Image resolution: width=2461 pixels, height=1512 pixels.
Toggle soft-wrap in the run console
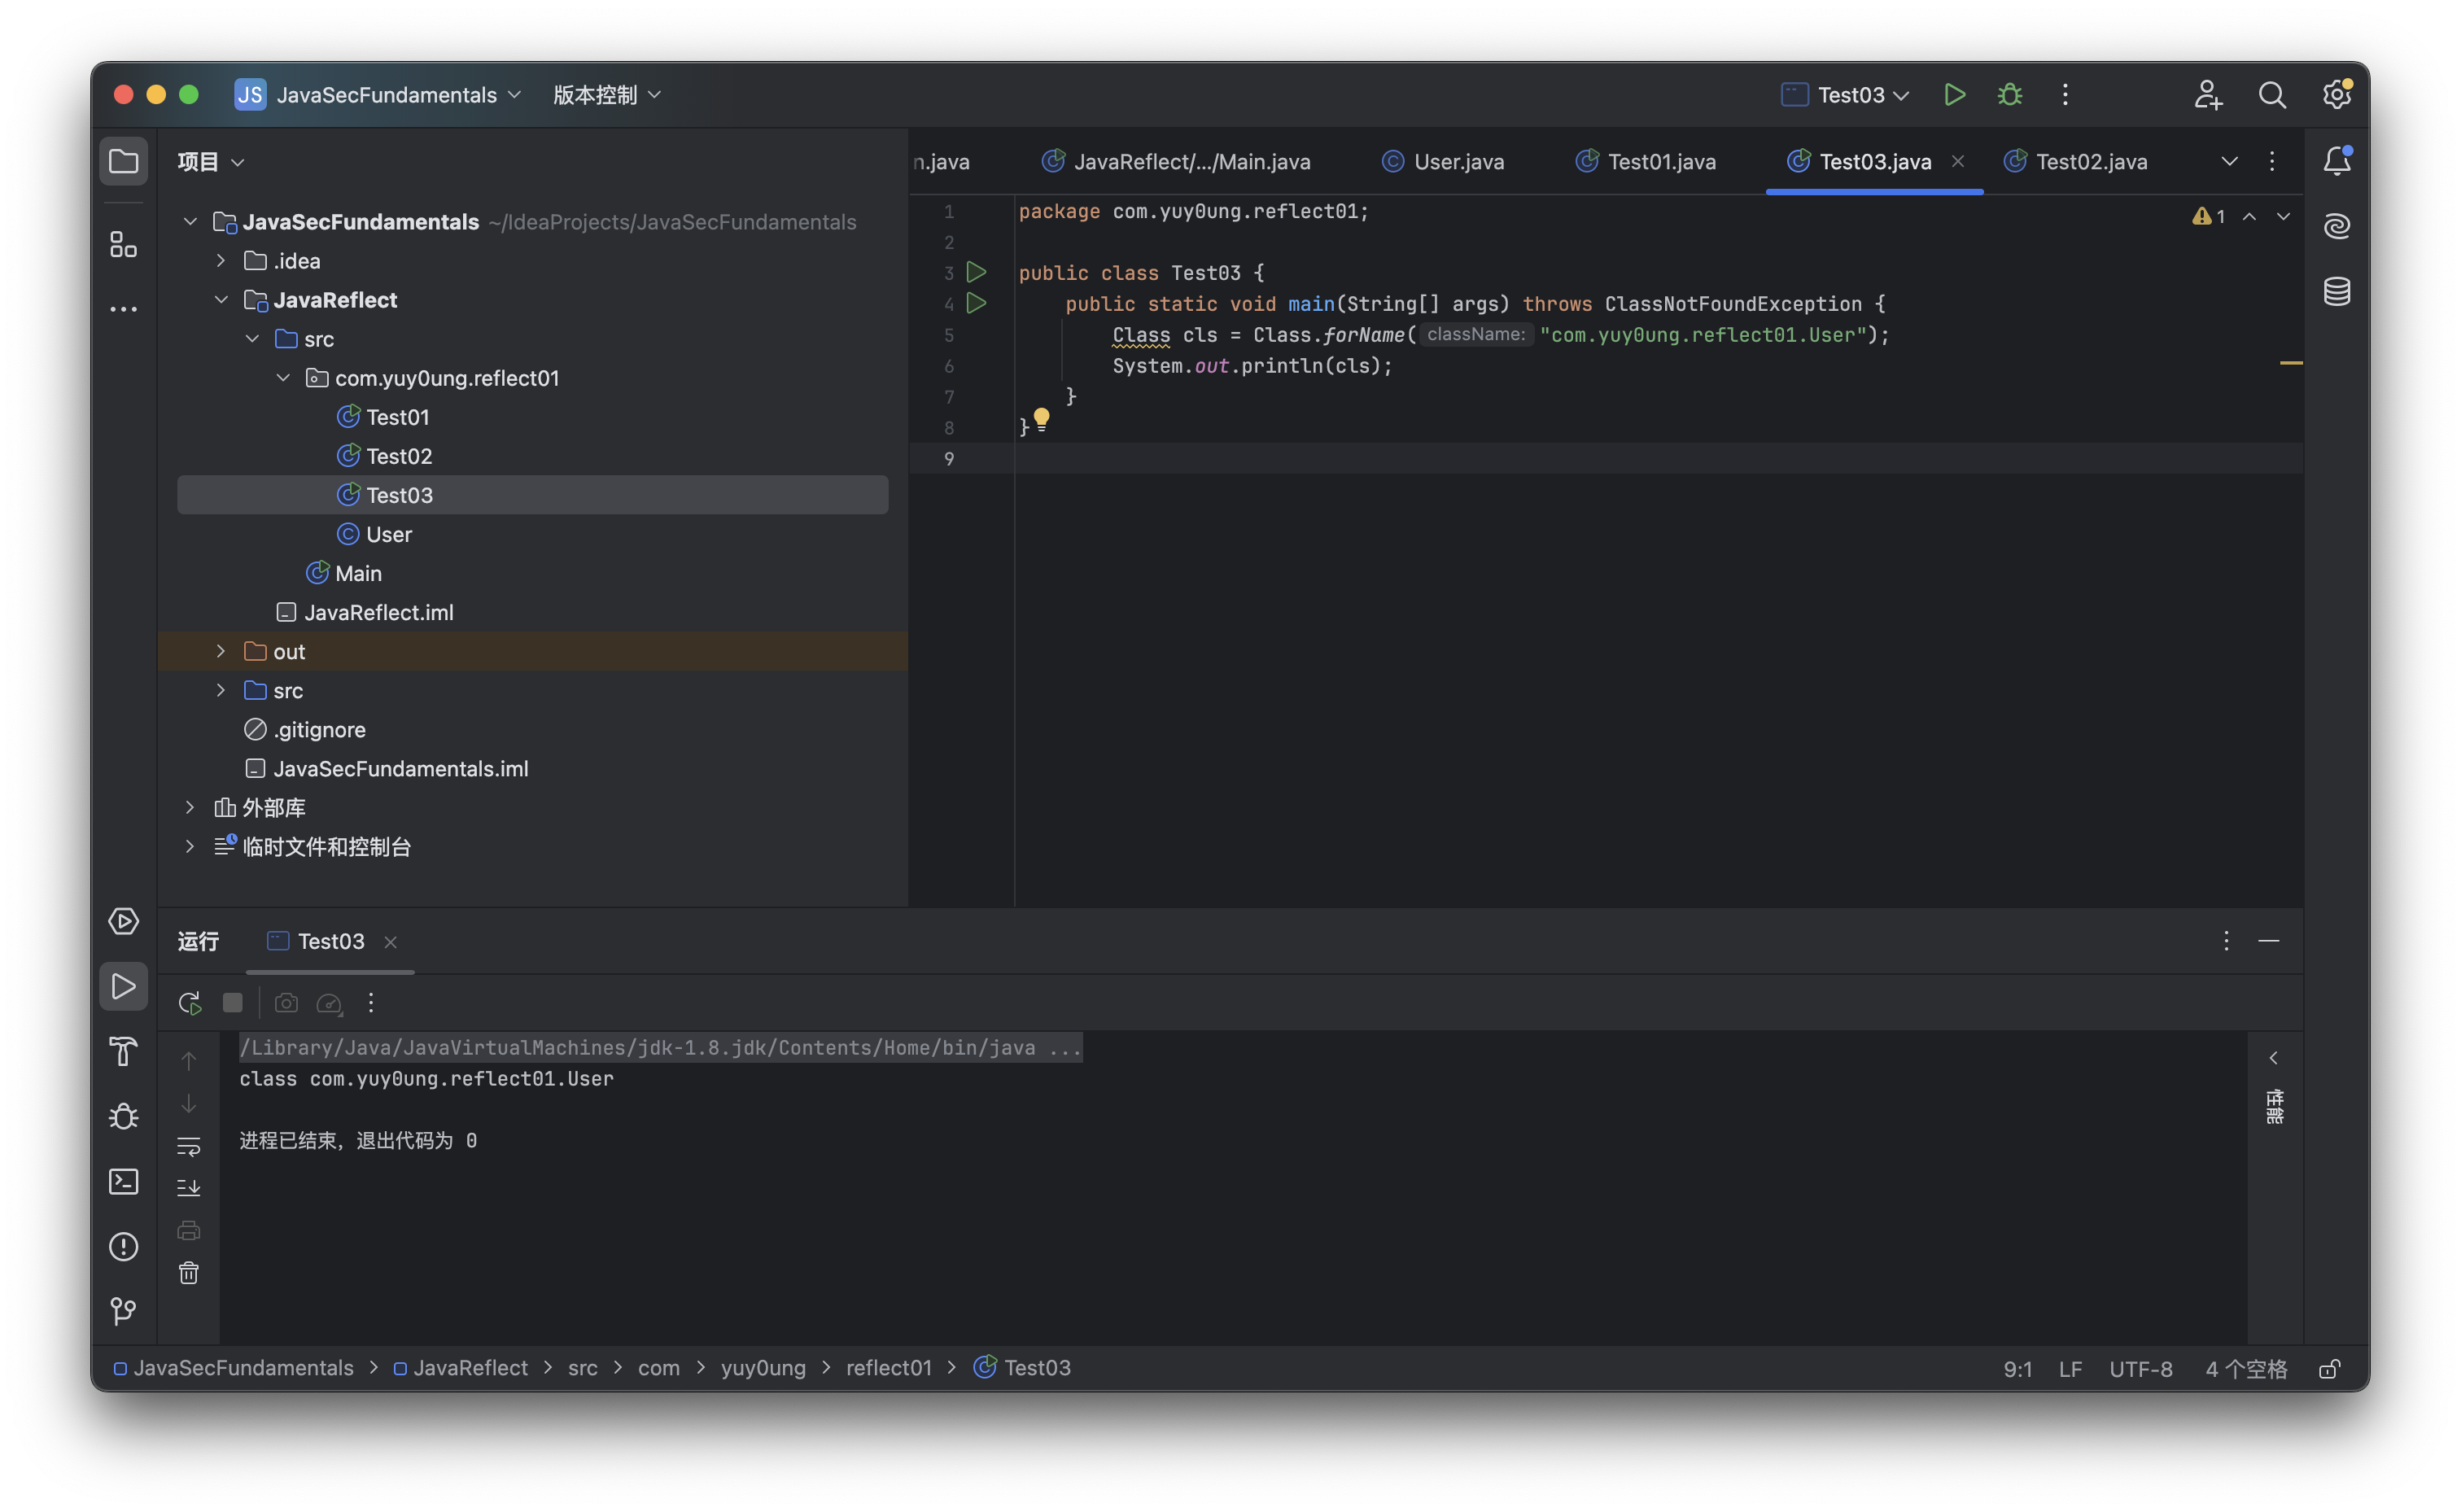click(x=189, y=1145)
